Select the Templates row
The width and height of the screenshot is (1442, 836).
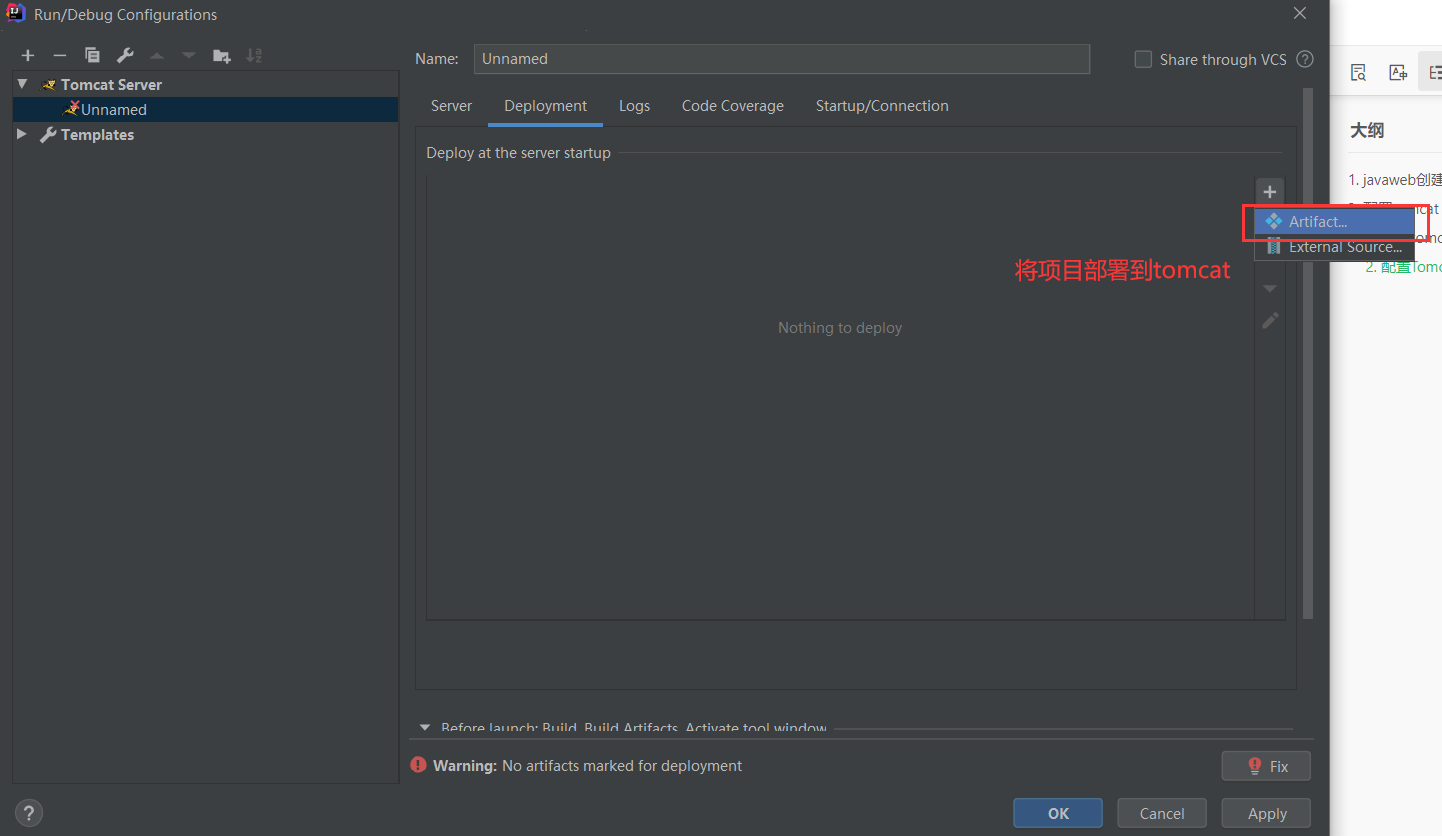205,134
